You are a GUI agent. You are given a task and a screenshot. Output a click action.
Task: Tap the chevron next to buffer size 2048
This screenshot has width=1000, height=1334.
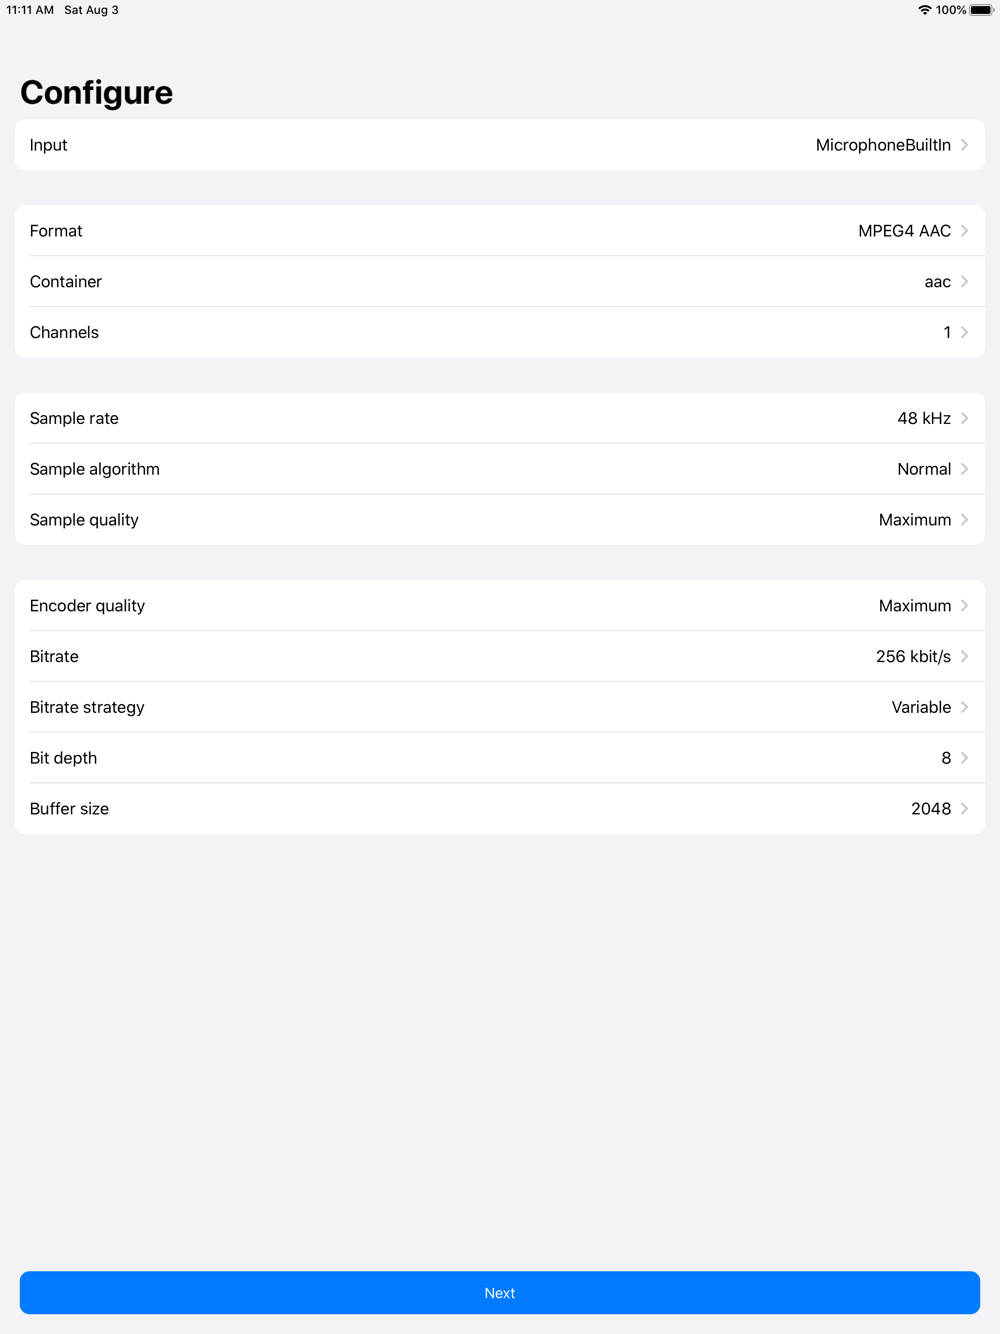click(965, 808)
